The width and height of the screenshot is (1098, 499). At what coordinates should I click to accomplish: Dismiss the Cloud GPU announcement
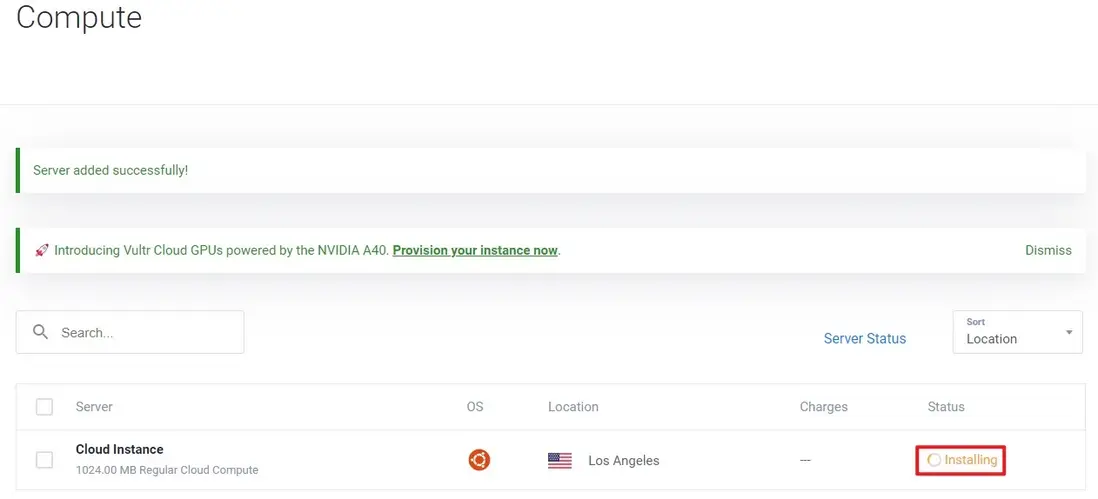pos(1048,250)
